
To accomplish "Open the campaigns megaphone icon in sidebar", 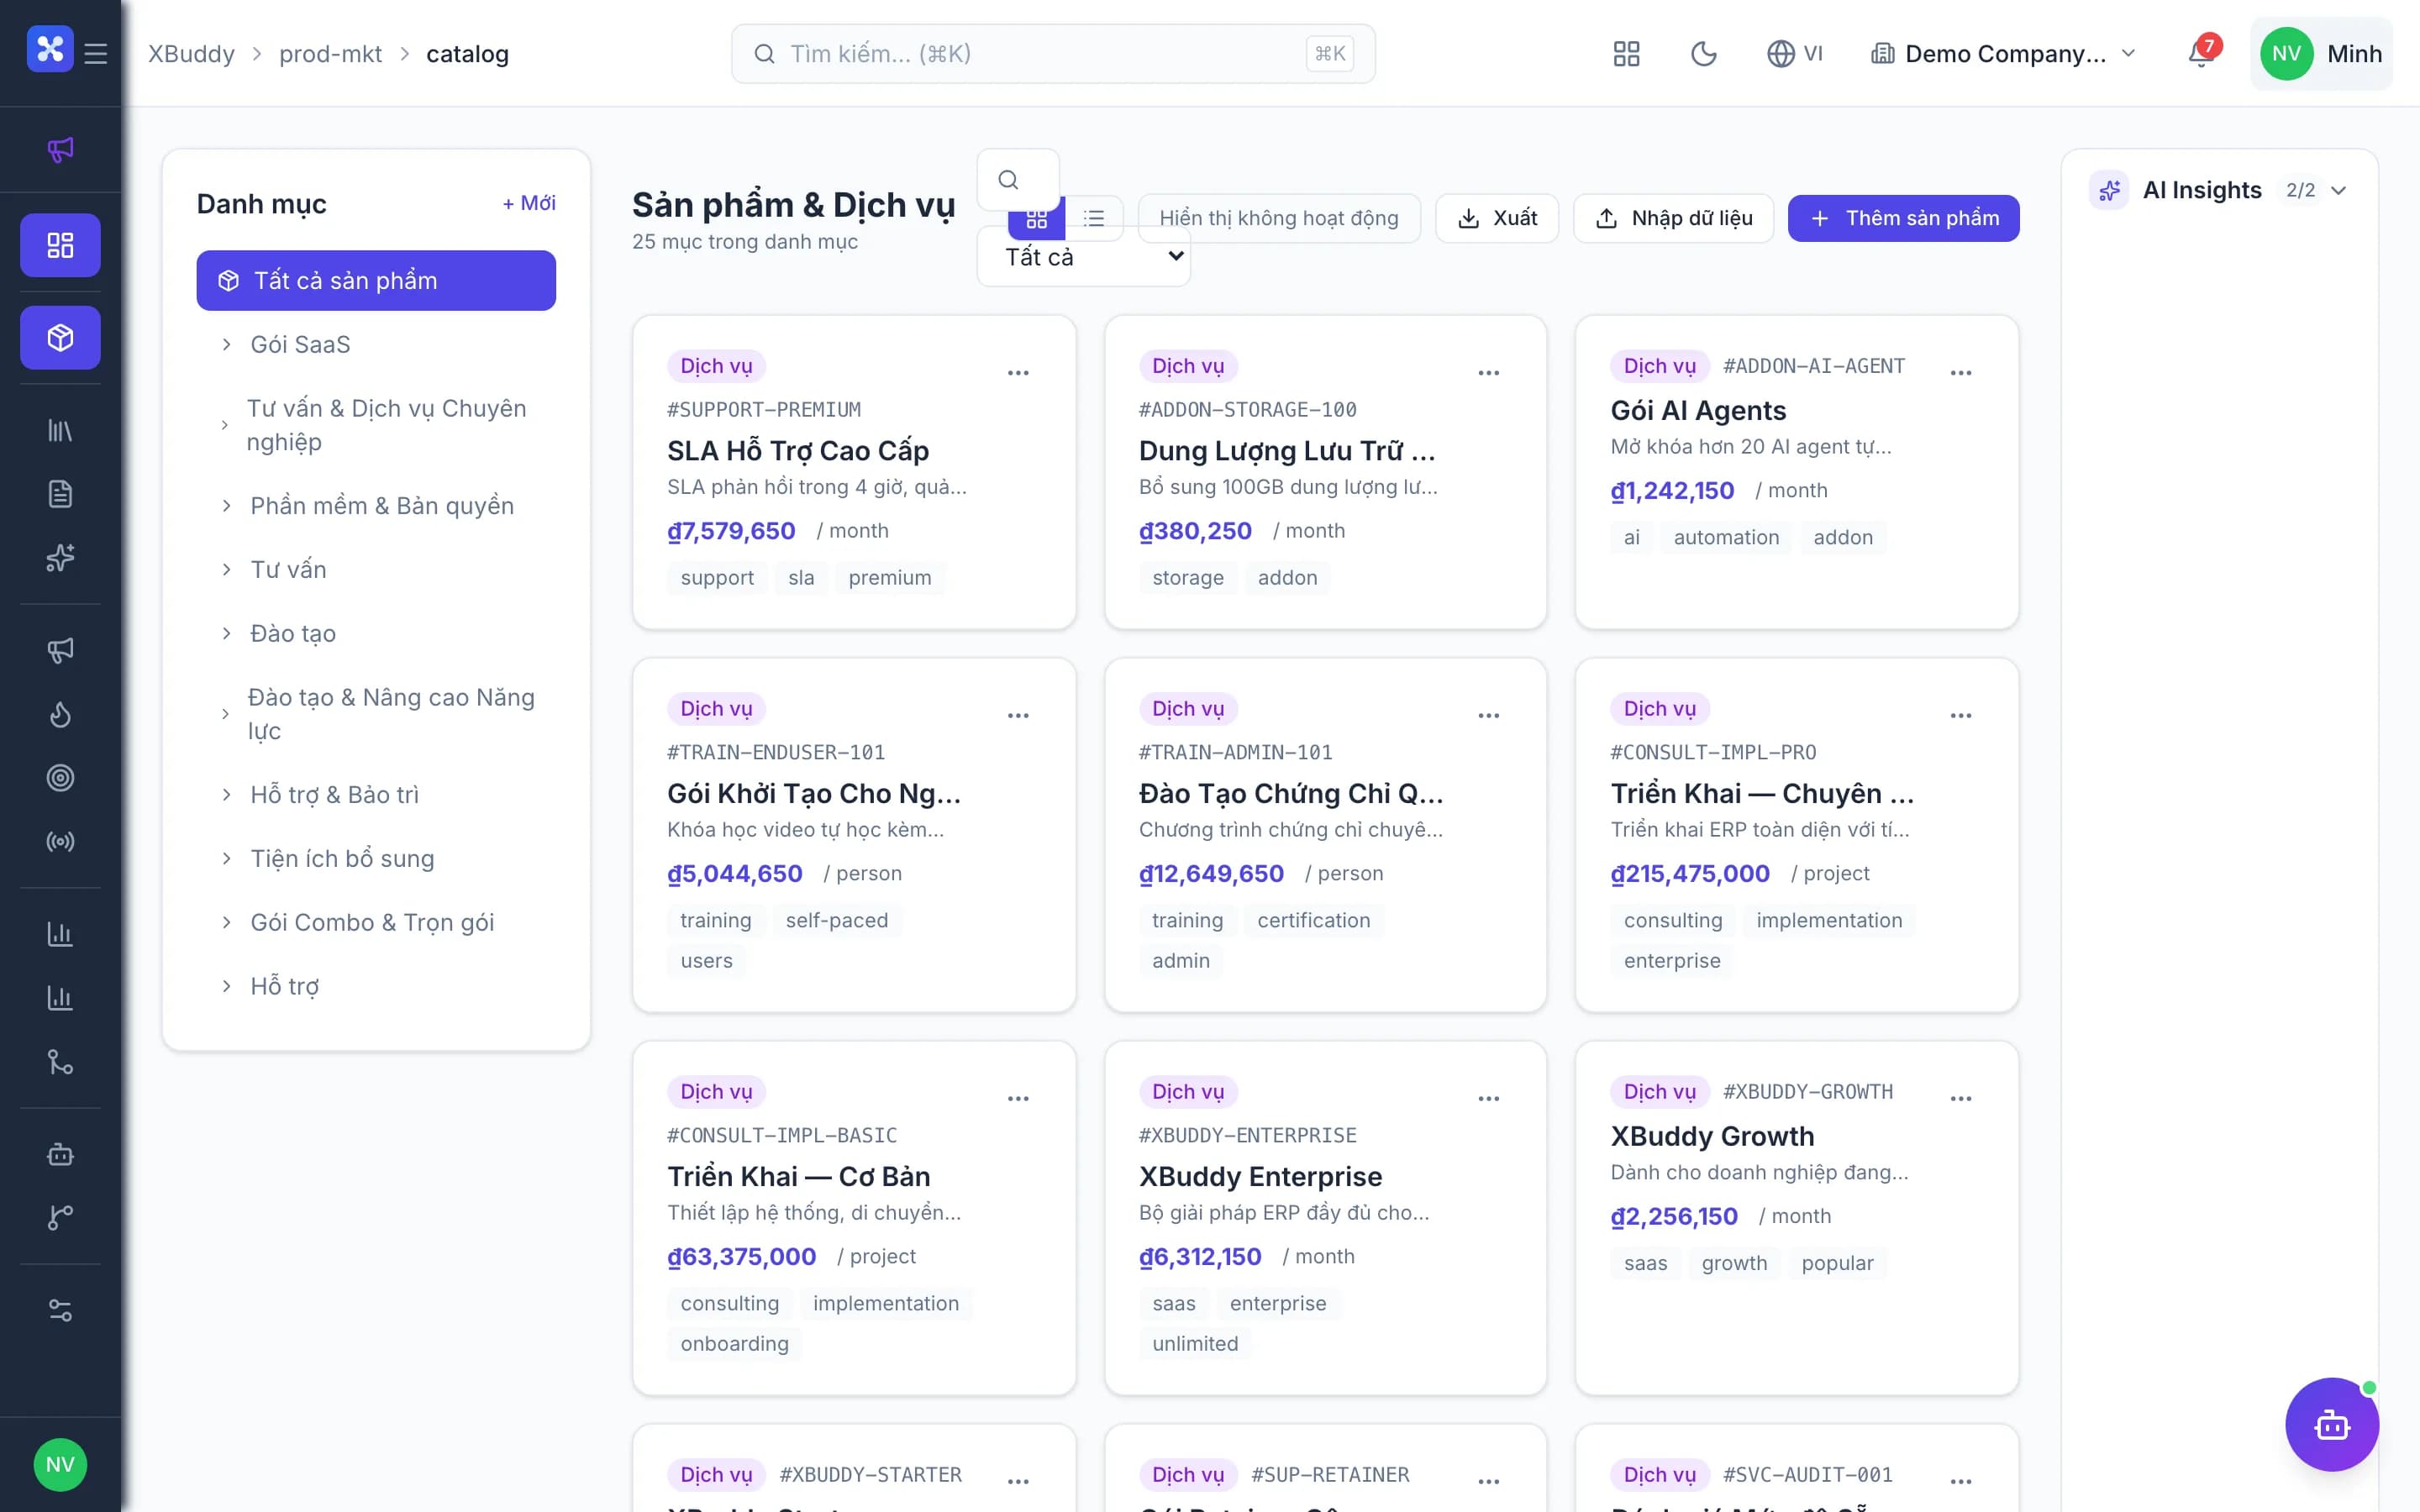I will click(x=60, y=650).
